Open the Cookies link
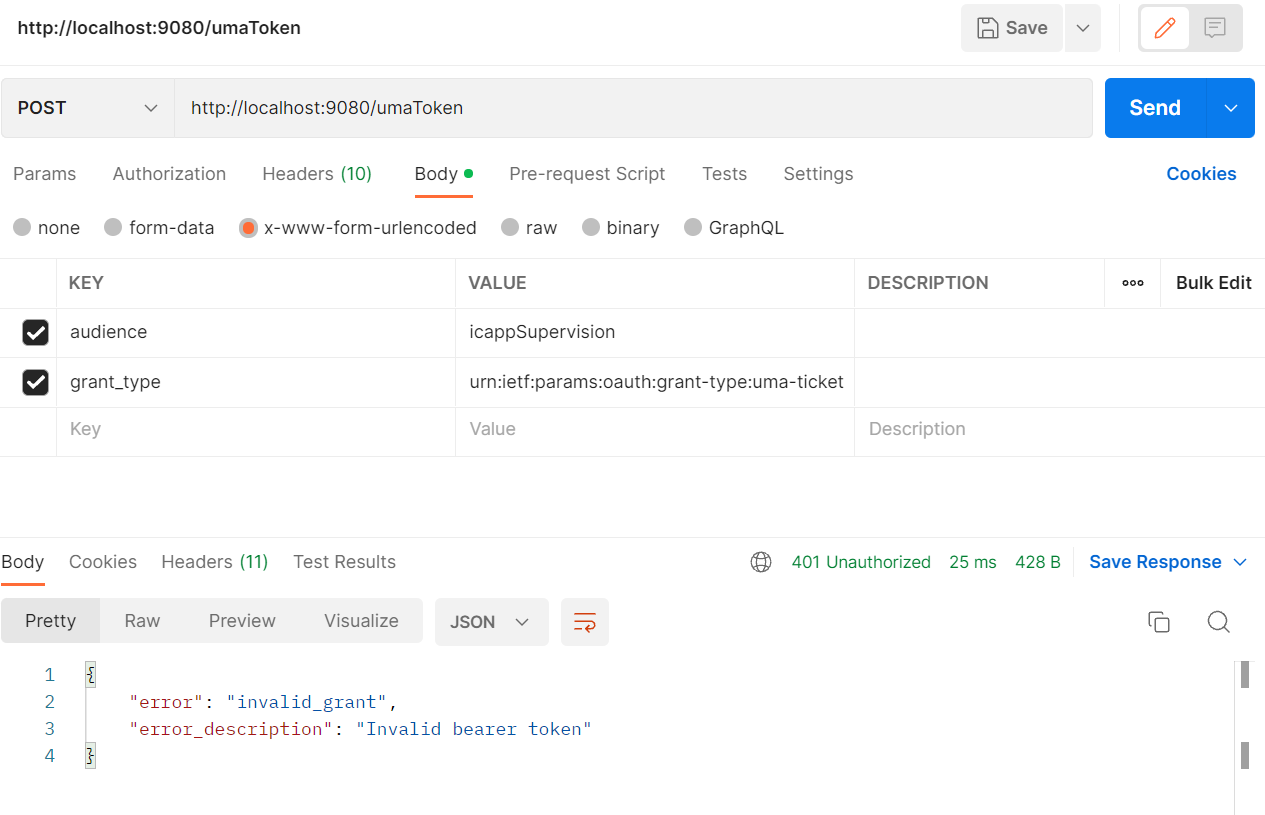Screen dimensions: 1265x815 (x=1201, y=174)
